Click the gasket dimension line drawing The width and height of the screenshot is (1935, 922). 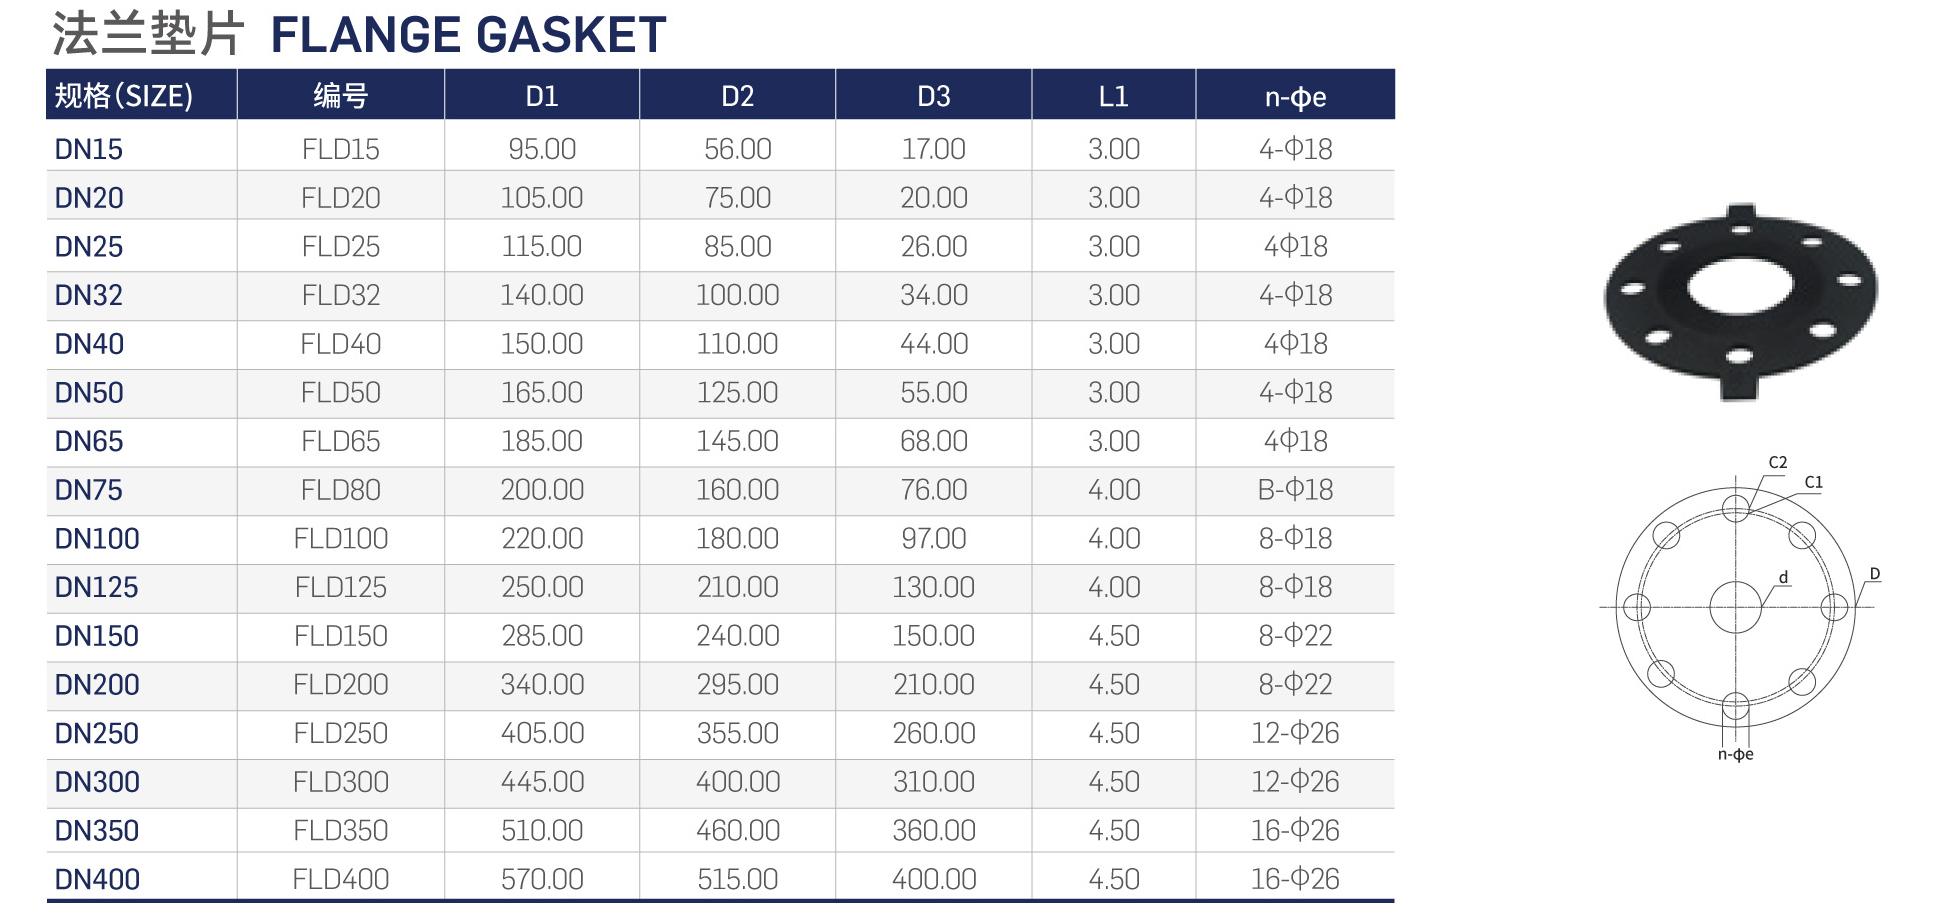pos(1741,607)
